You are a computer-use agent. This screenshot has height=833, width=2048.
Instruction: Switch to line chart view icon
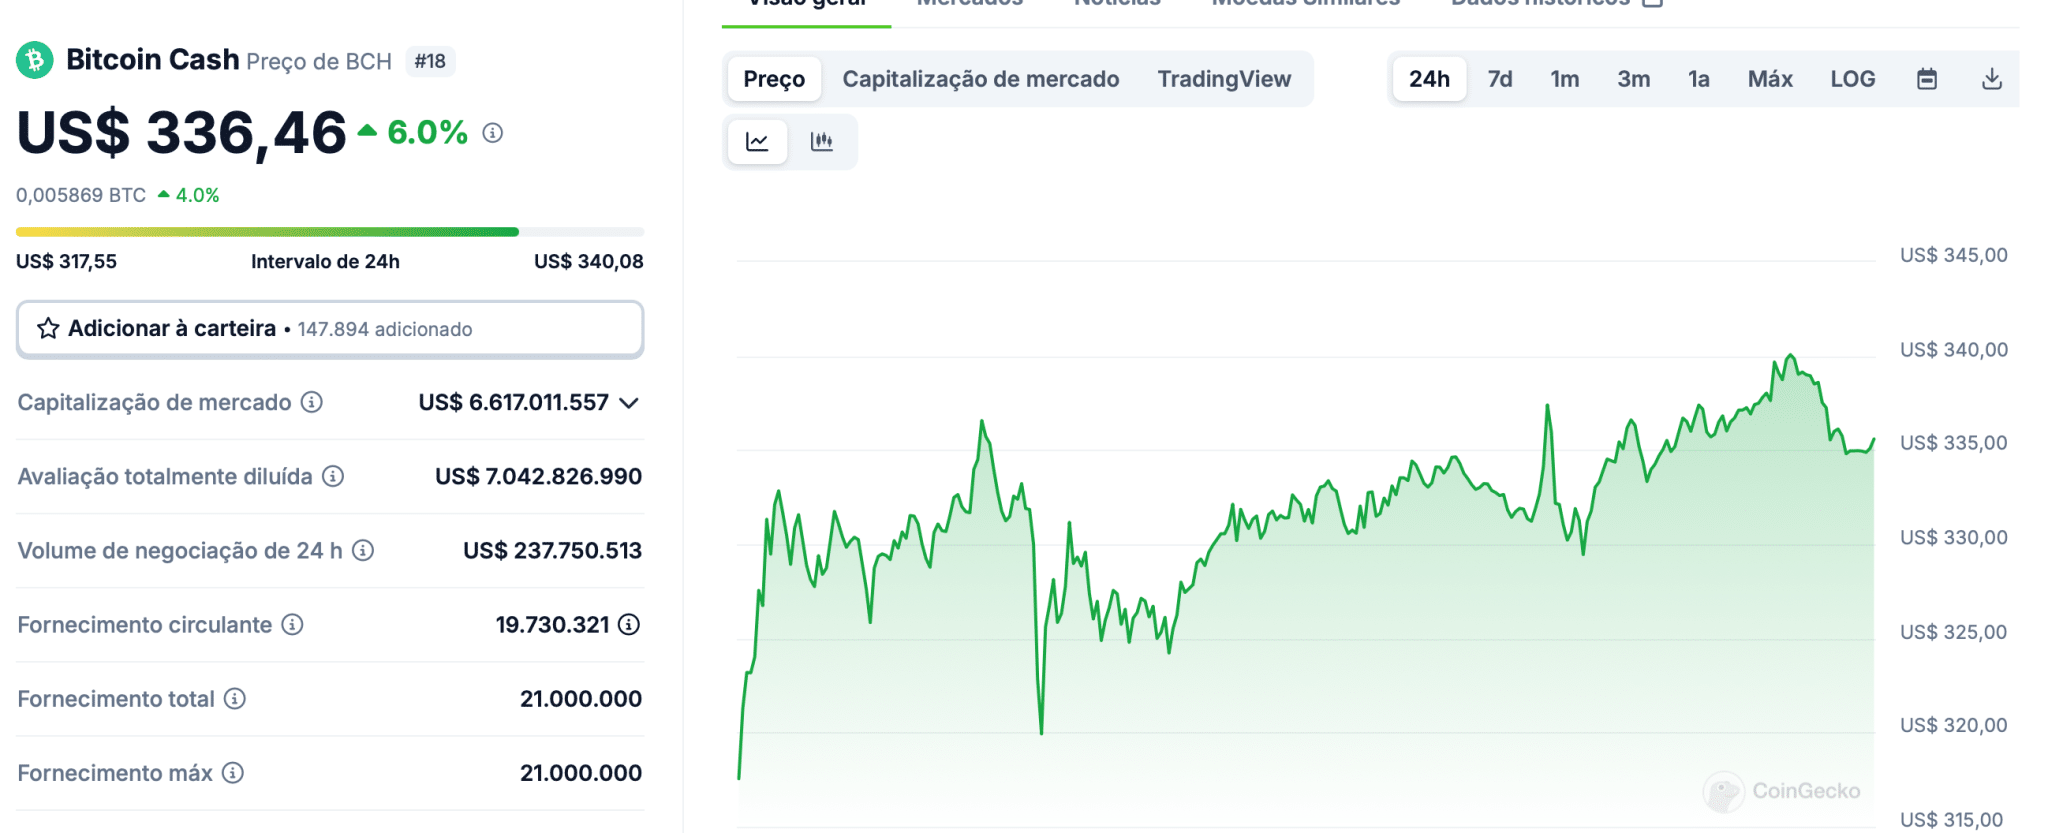[x=757, y=141]
